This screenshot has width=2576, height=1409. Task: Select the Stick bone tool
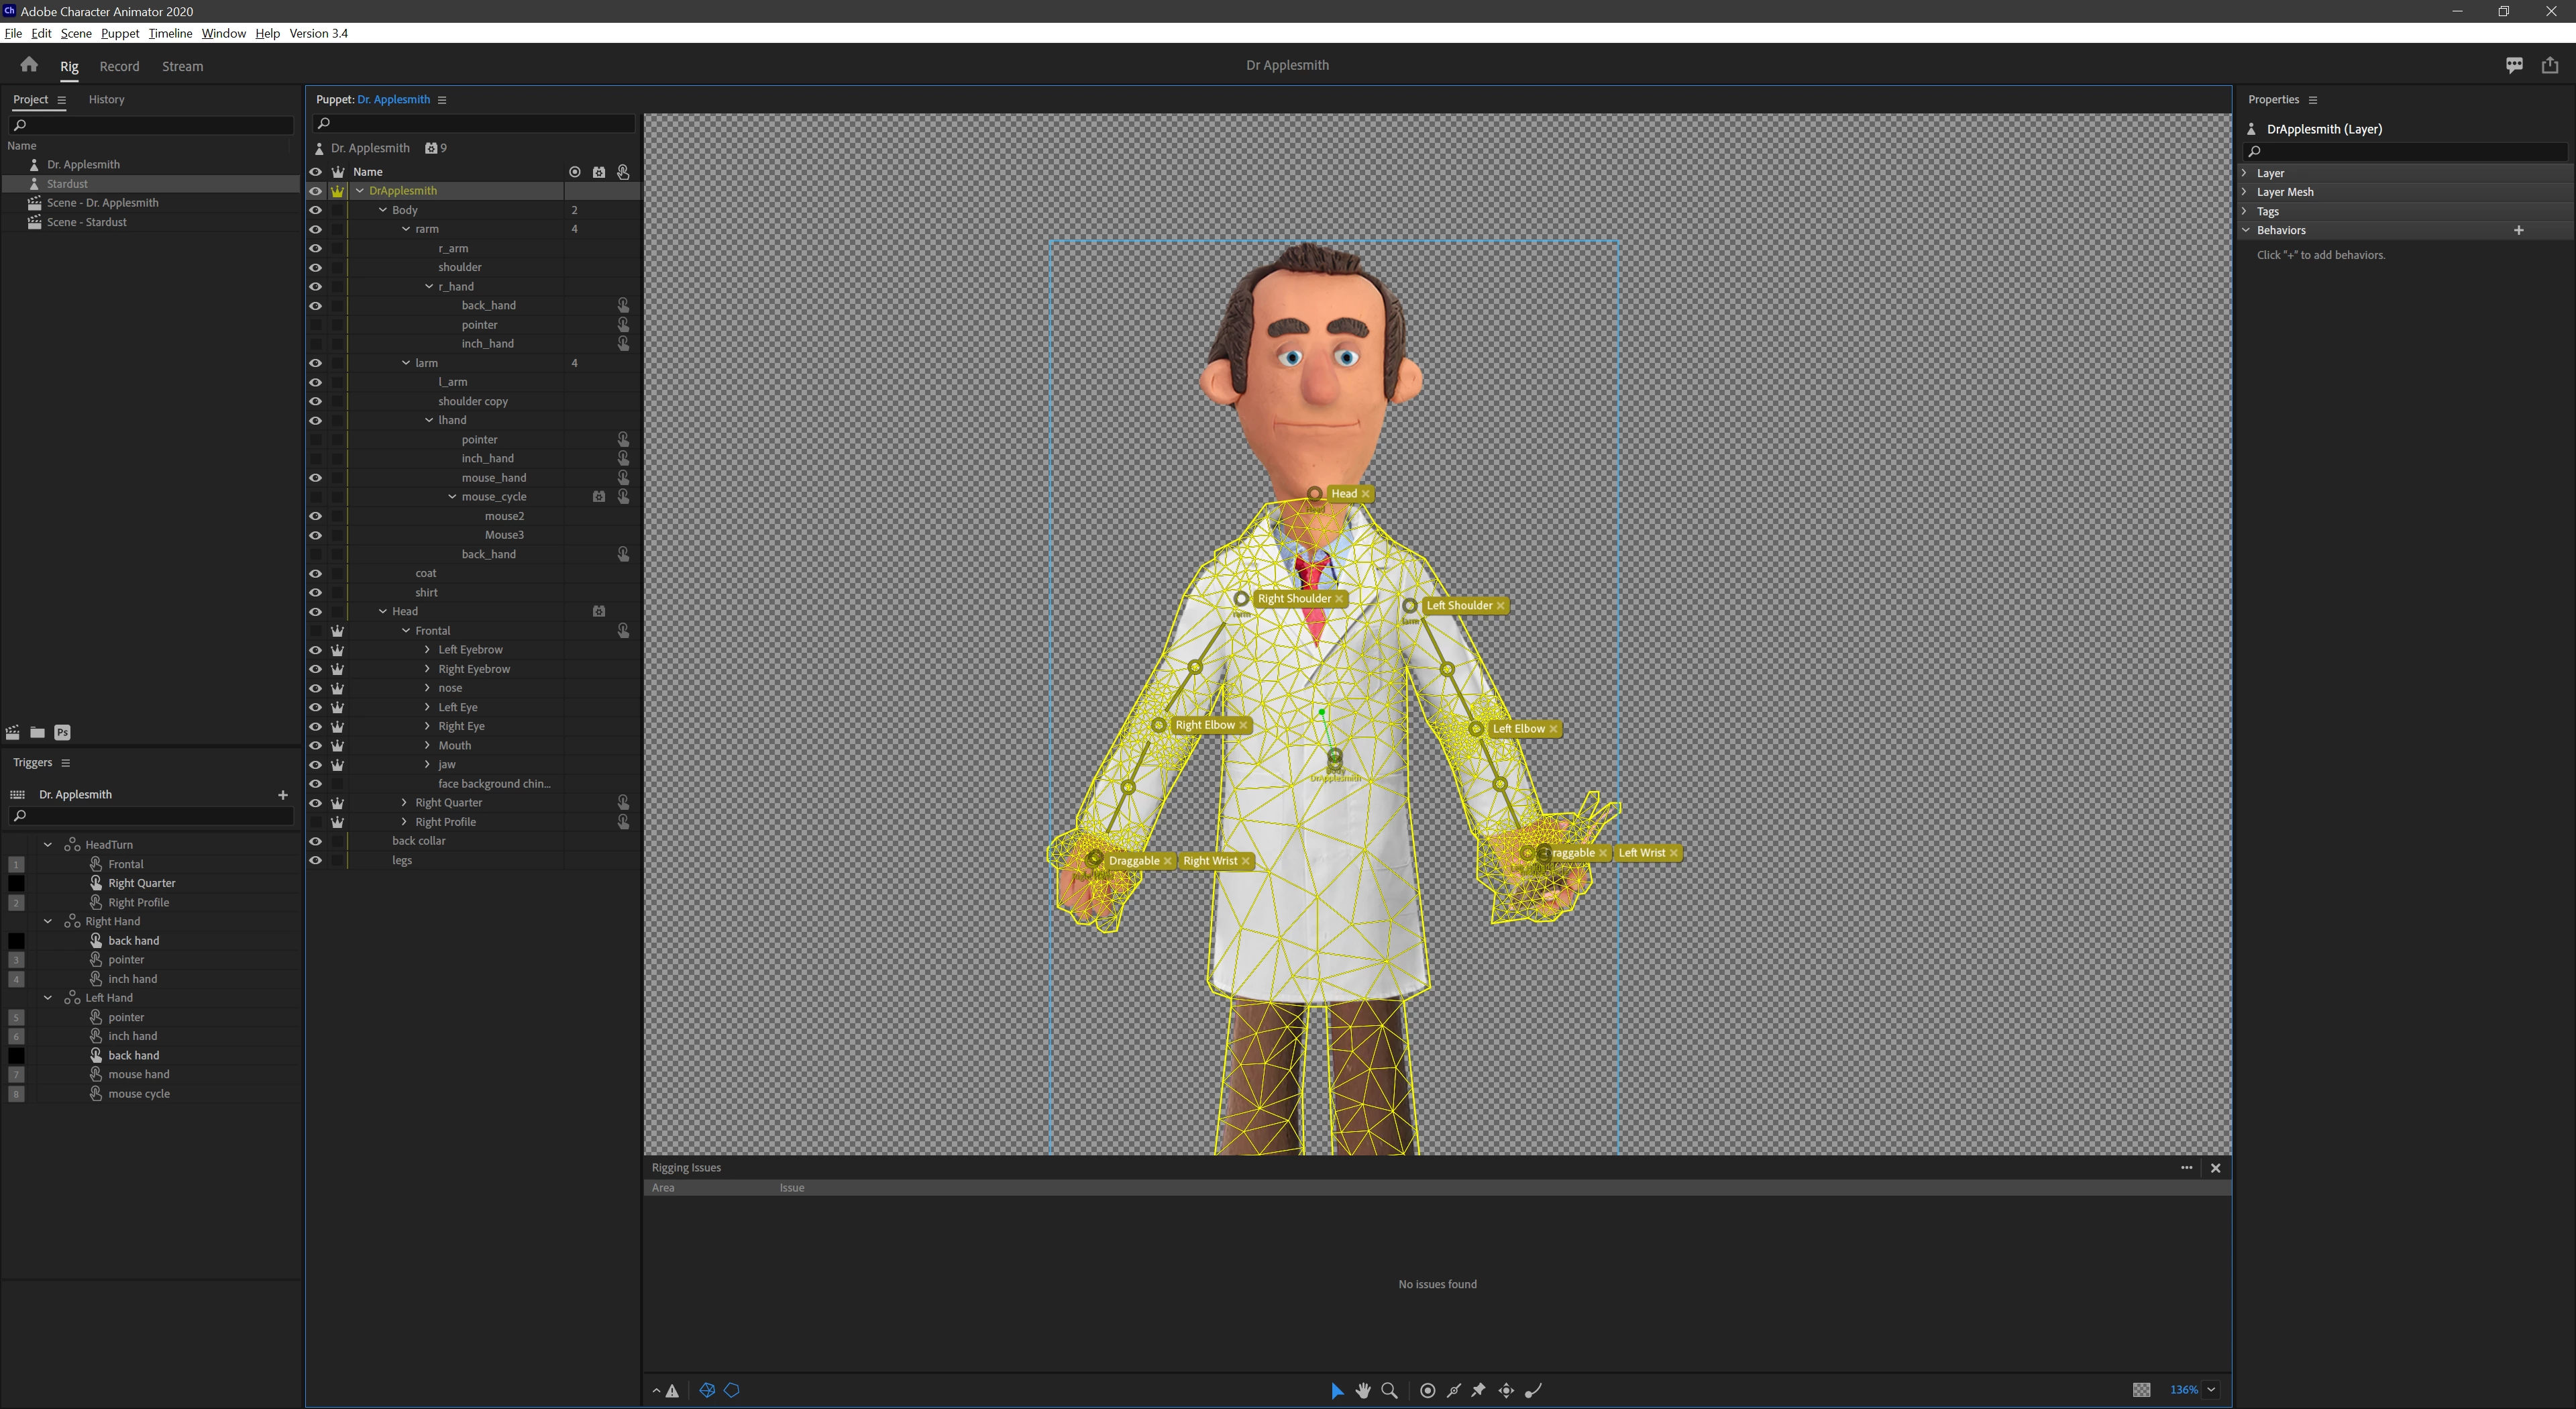coord(1453,1390)
